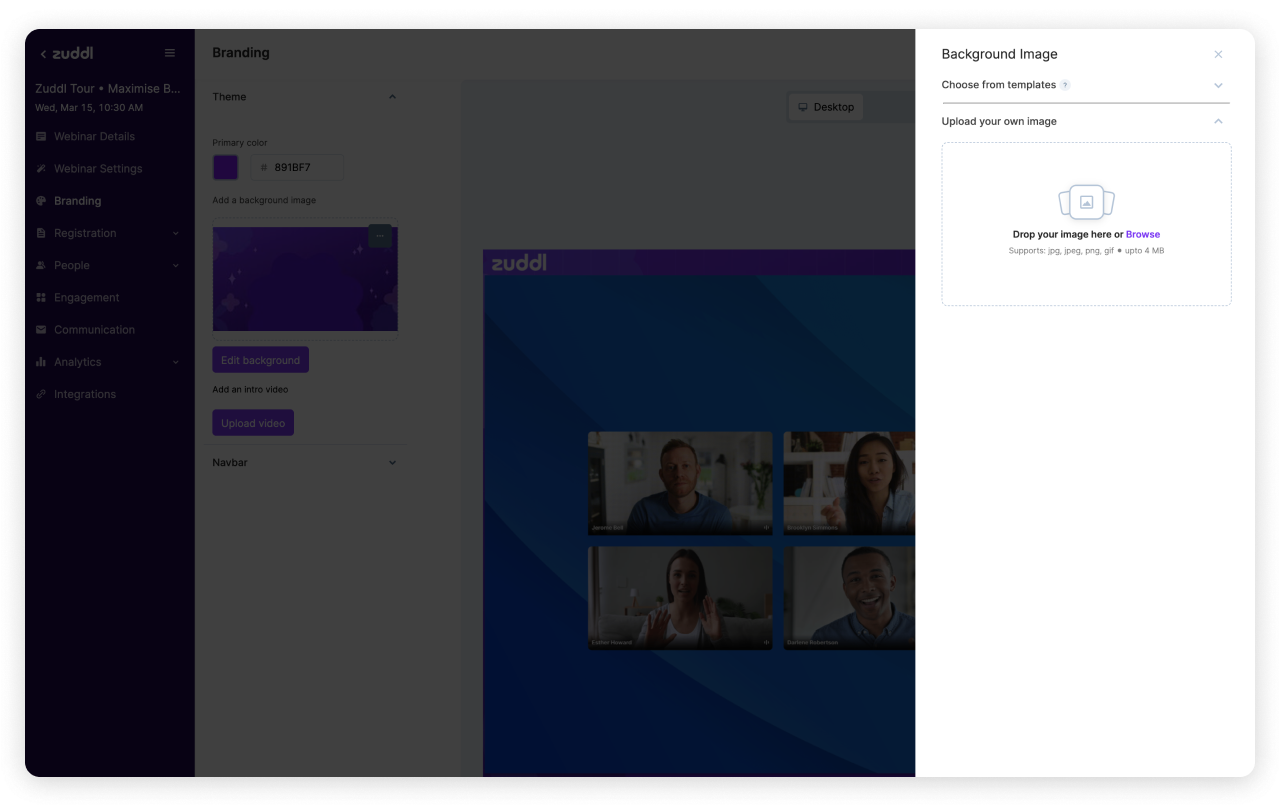Click the Esther Howard video tile
Screen dimensions: 1280x811
click(680, 598)
